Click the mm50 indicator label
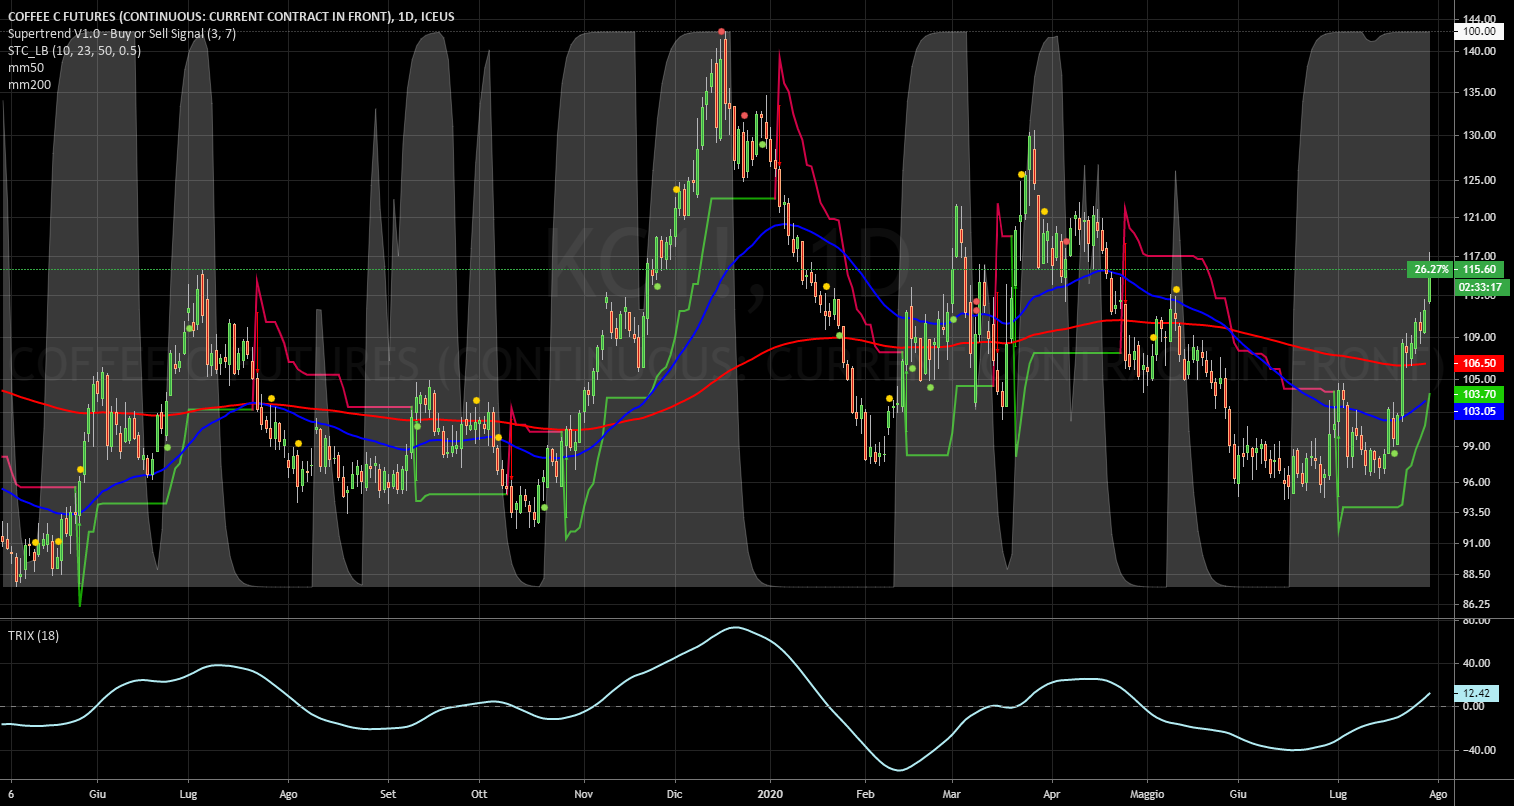Viewport: 1514px width, 806px height. pos(25,68)
